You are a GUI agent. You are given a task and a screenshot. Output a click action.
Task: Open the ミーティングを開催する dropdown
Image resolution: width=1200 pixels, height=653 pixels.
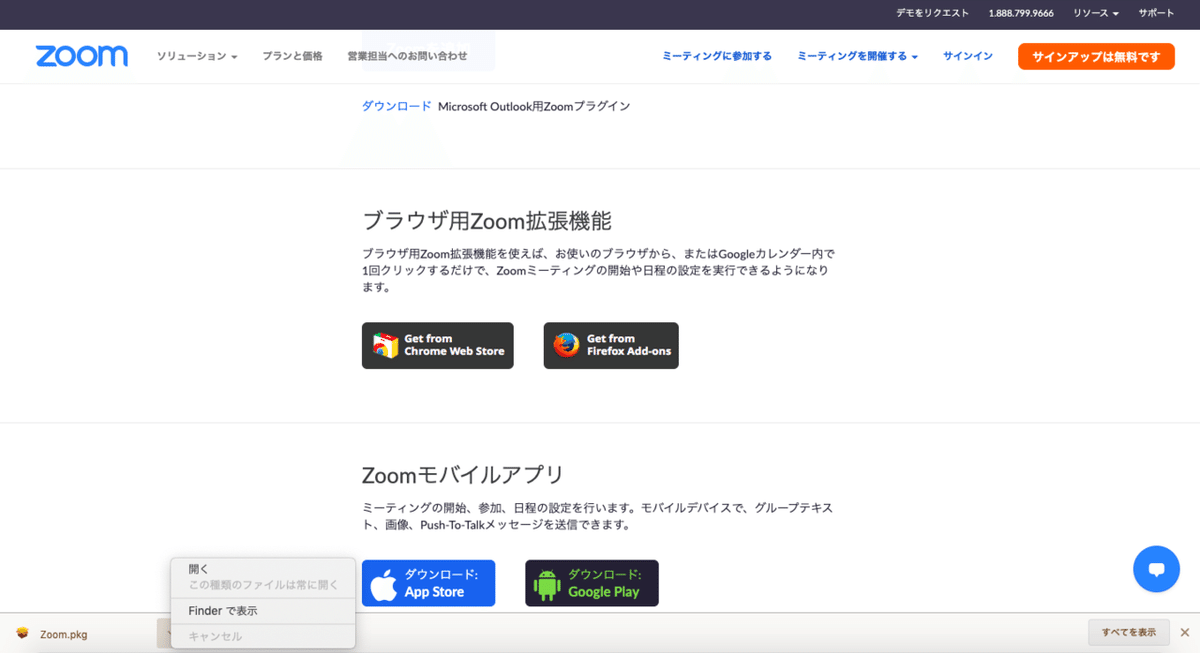(857, 57)
